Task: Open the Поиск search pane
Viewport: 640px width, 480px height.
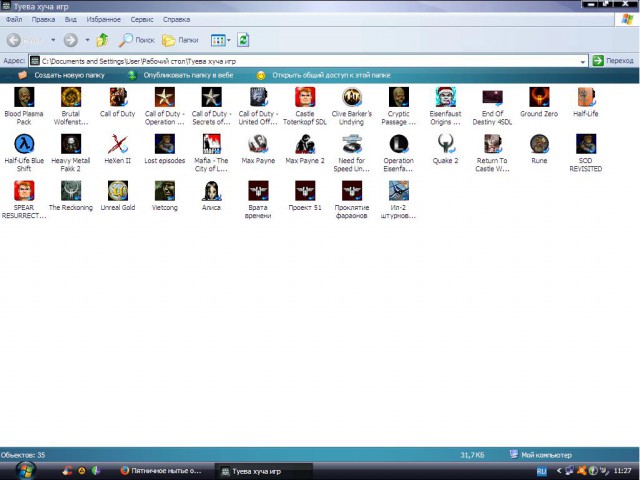Action: point(137,40)
